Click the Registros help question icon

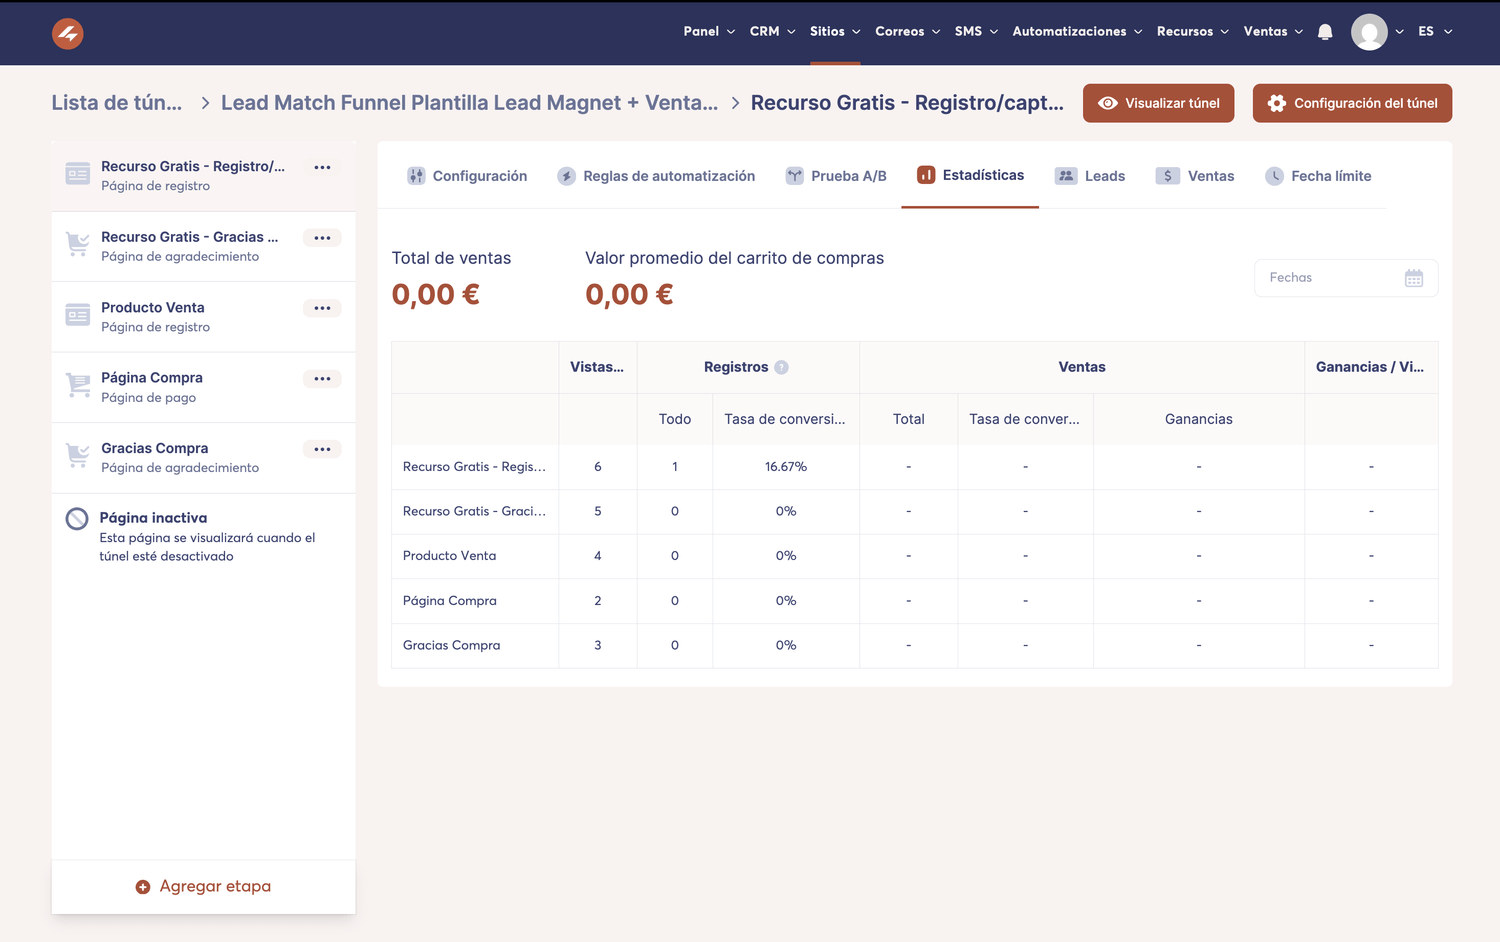point(782,367)
